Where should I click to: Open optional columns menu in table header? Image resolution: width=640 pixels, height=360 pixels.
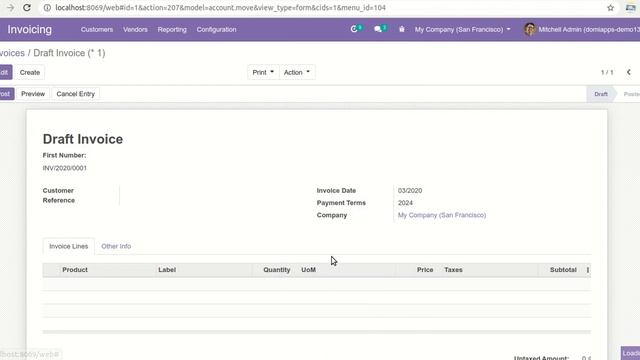(x=588, y=270)
